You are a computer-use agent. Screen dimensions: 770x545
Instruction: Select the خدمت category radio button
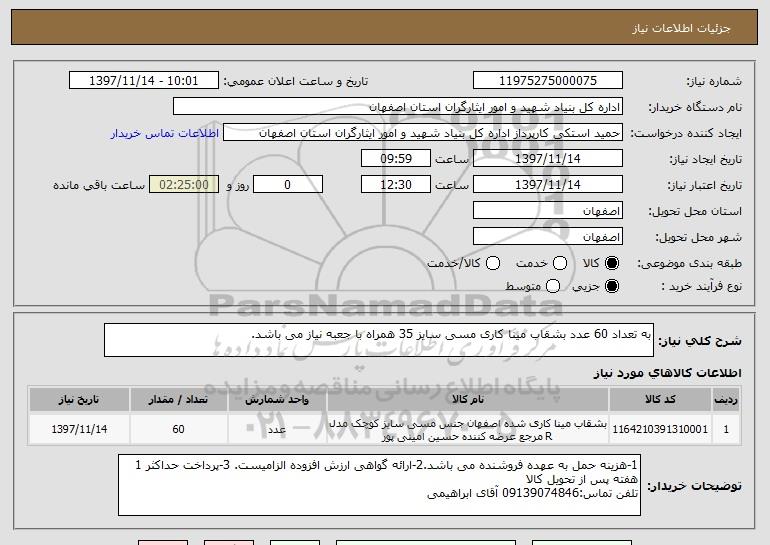[x=560, y=263]
